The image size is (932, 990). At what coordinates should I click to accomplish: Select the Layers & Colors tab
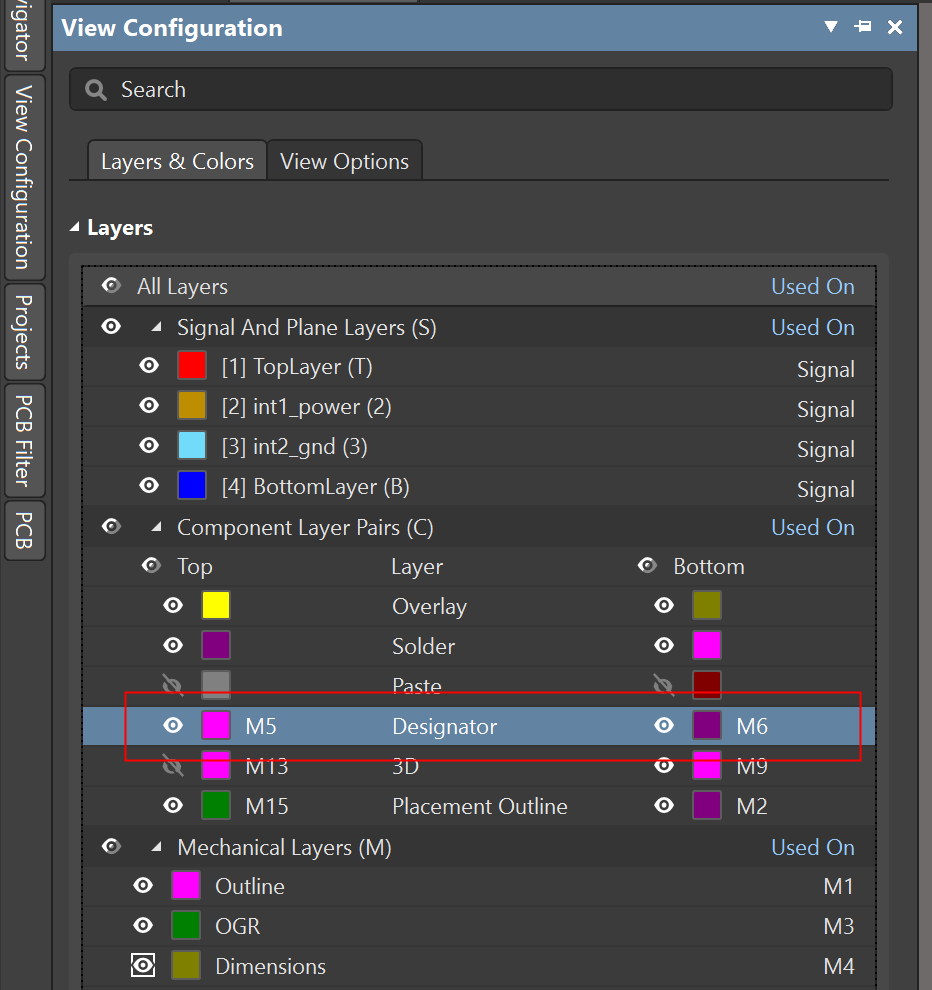177,160
